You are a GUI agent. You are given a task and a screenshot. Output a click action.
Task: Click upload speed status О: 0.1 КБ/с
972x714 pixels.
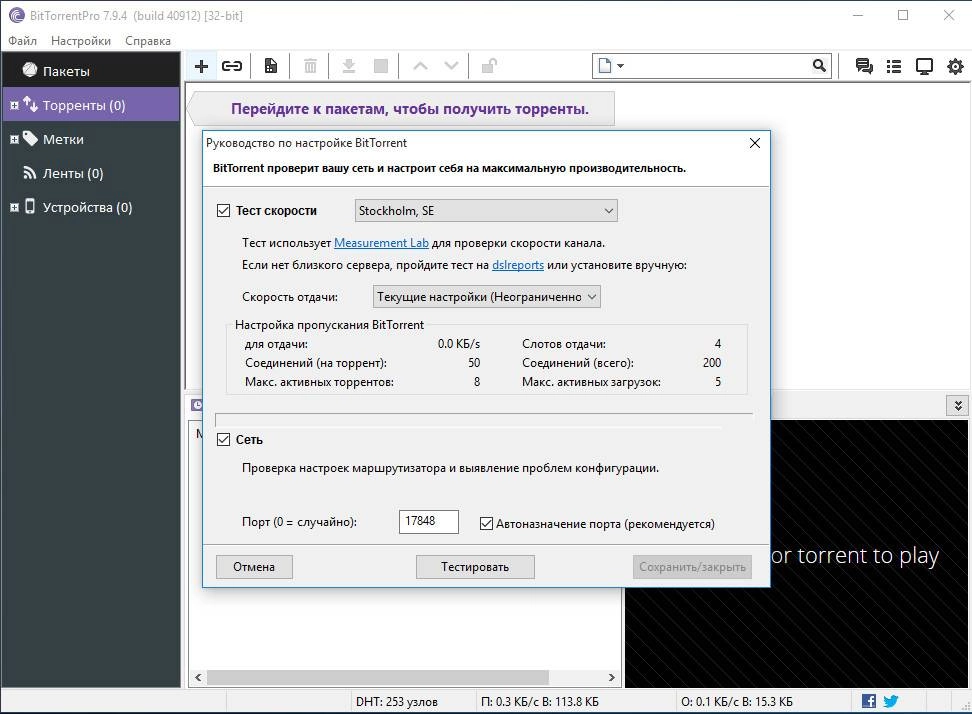pos(736,702)
